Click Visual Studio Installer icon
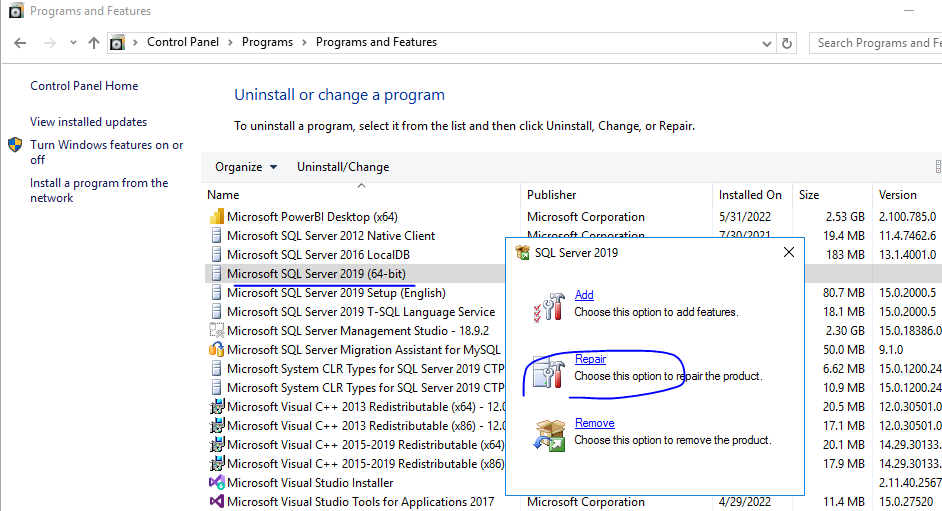 click(x=216, y=483)
